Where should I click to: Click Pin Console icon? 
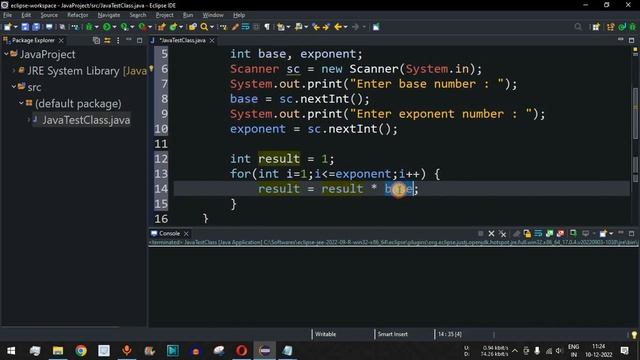coord(573,233)
